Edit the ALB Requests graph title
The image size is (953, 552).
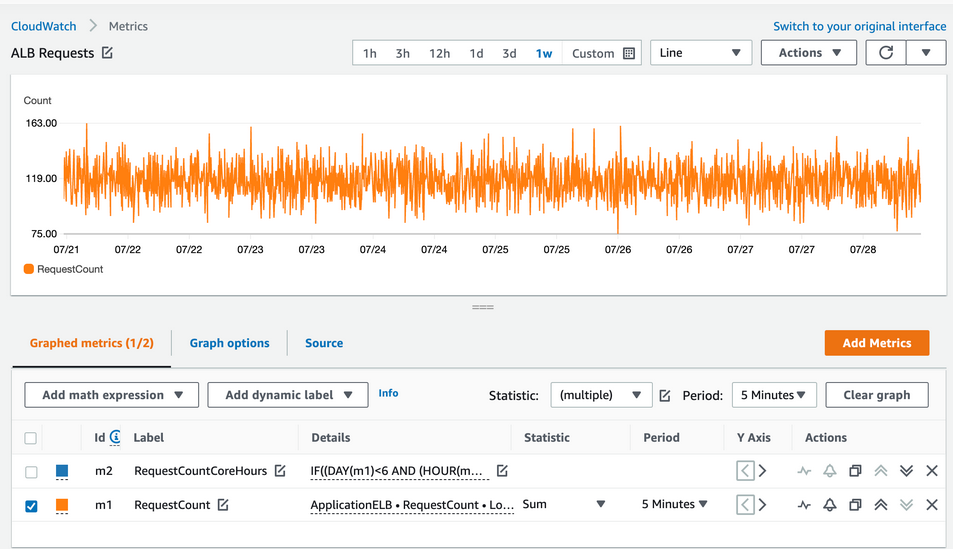pyautogui.click(x=108, y=53)
